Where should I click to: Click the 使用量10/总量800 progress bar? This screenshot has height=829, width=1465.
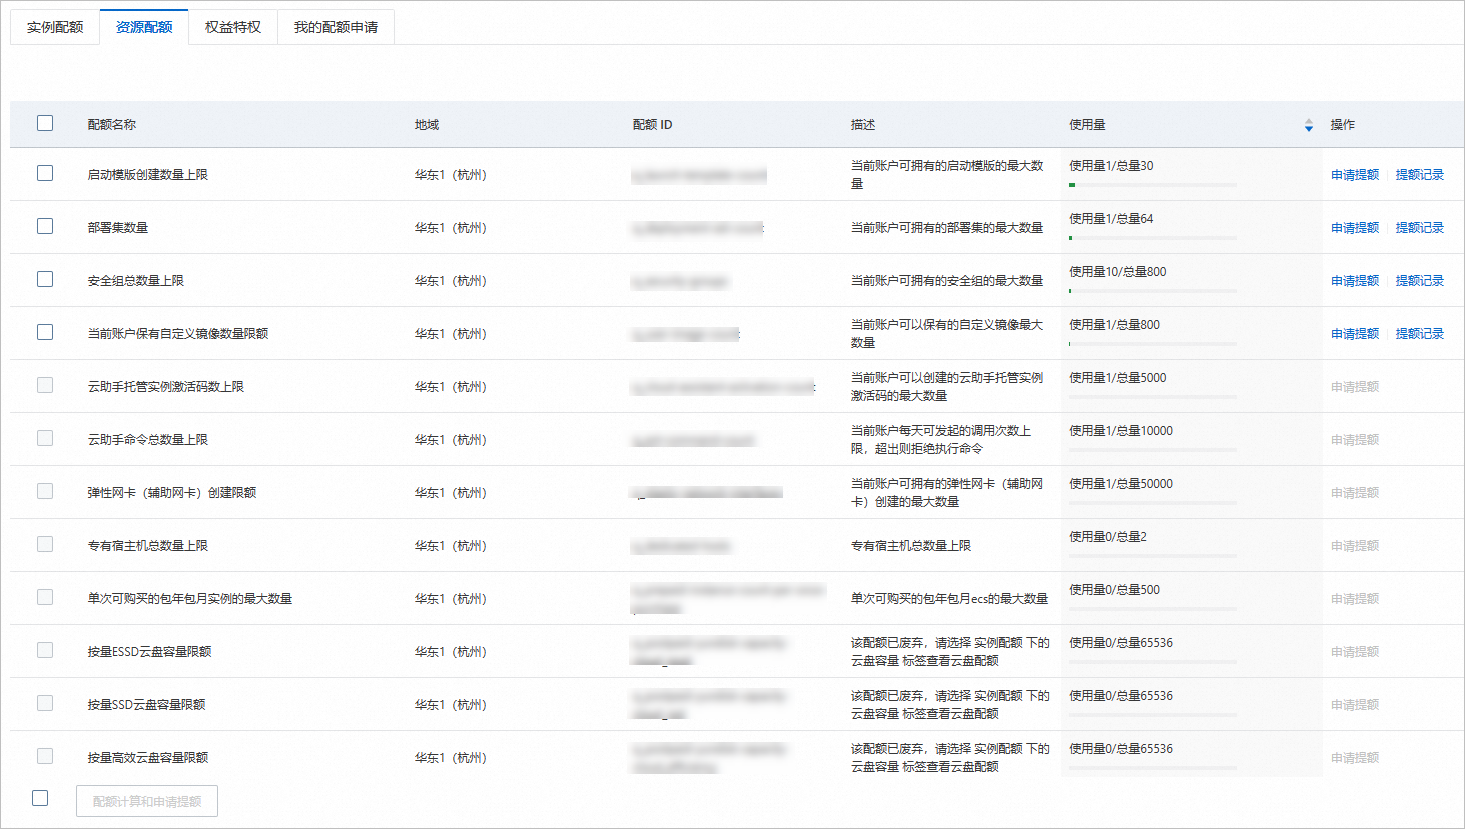1153,291
